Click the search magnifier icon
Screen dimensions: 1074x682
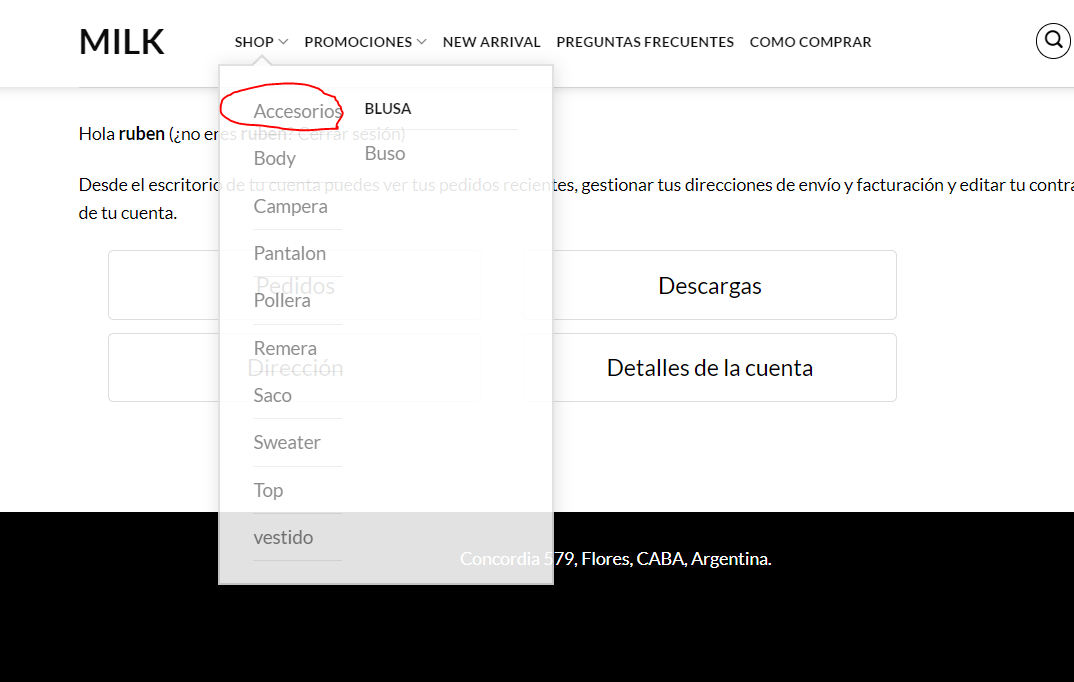point(1053,41)
